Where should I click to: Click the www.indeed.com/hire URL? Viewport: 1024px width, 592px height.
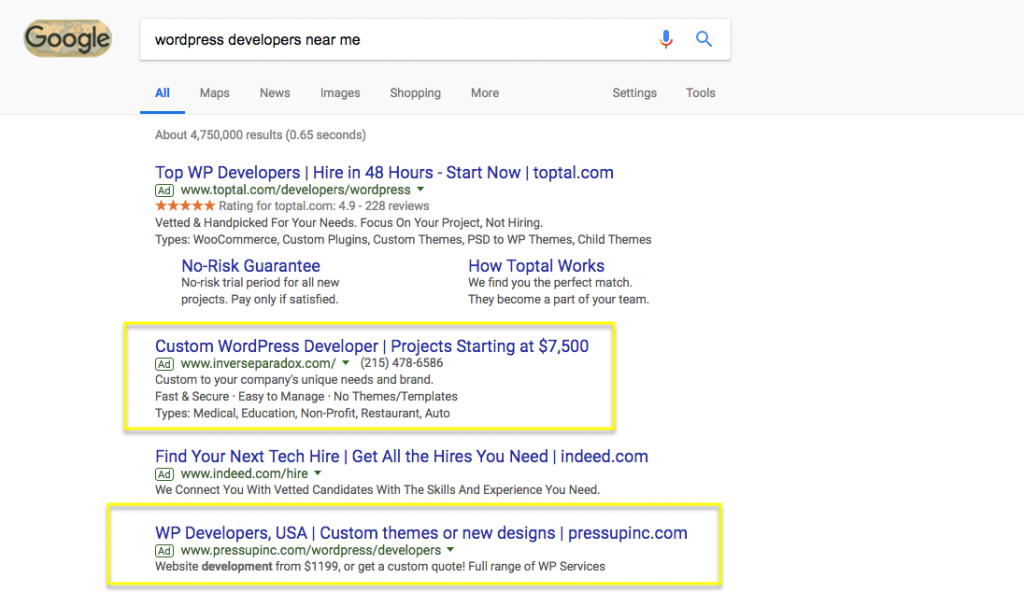coord(244,474)
